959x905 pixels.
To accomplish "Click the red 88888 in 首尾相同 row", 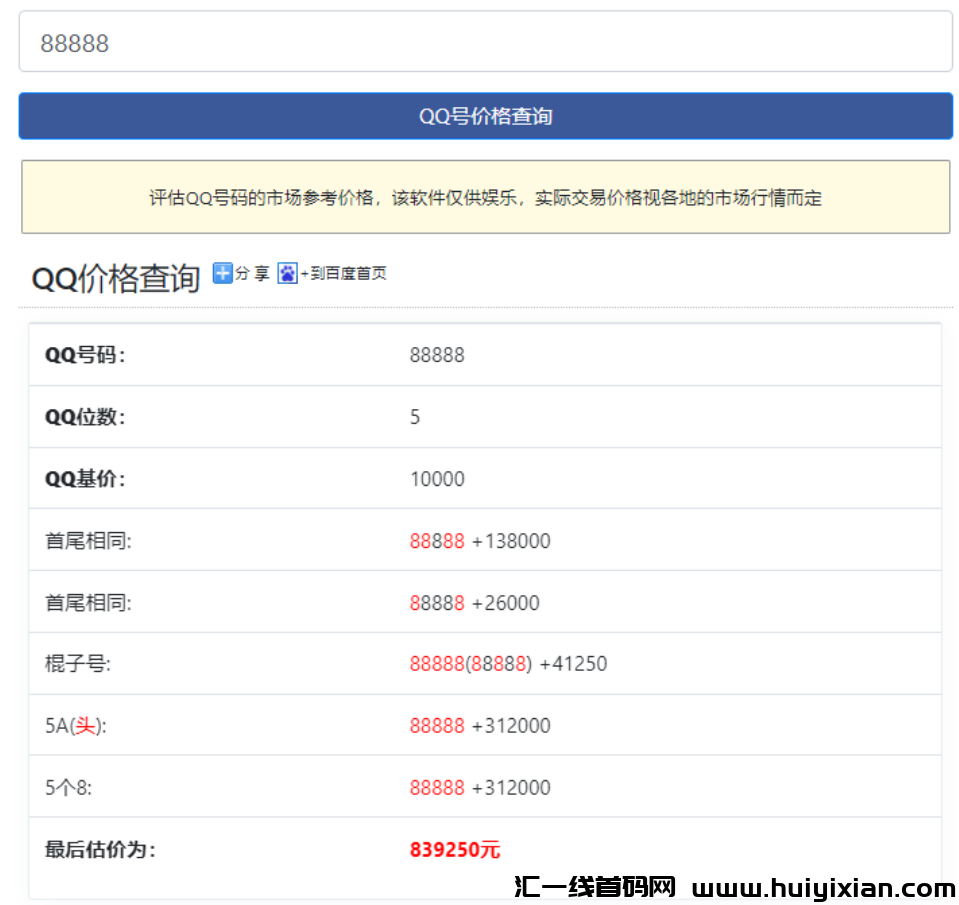I will click(432, 540).
